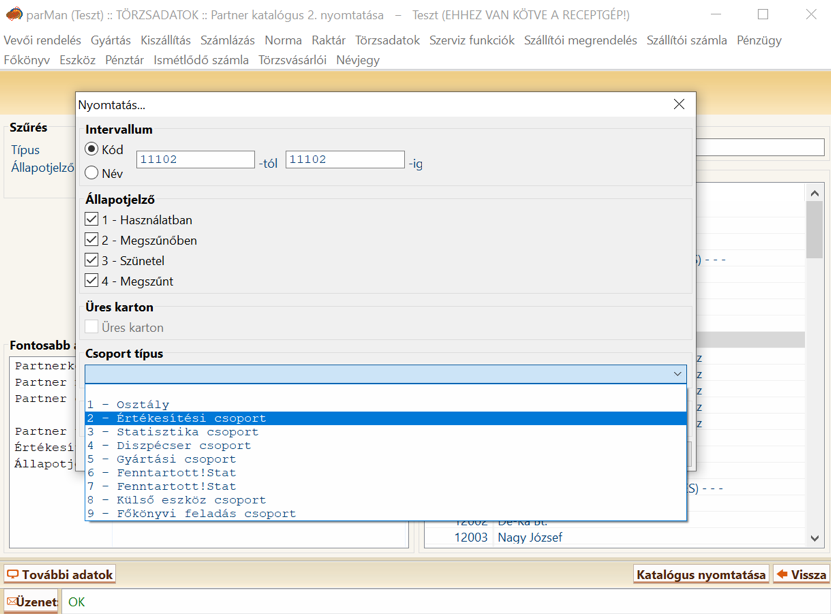This screenshot has width=831, height=614.
Task: Select 6 - Fenntartott!Stat option
Action: click(386, 473)
